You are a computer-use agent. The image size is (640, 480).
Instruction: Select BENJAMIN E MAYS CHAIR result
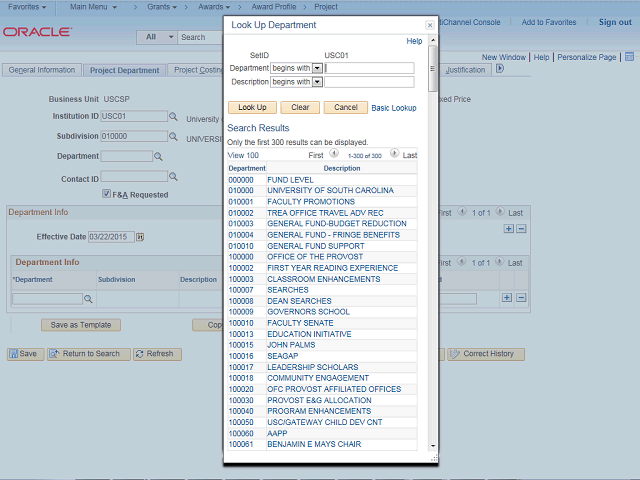[x=314, y=444]
